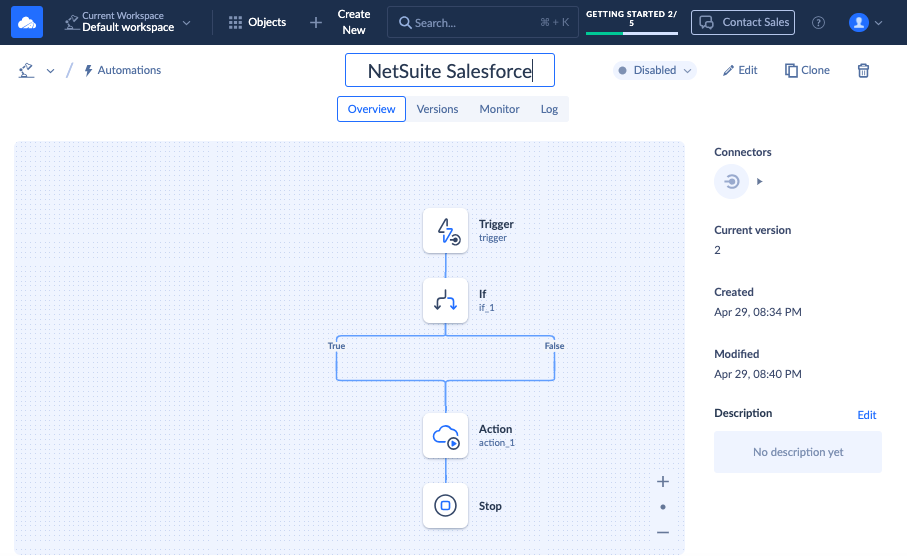Select the Trigger block icon
Viewport: 907px width, 556px height.
click(445, 231)
